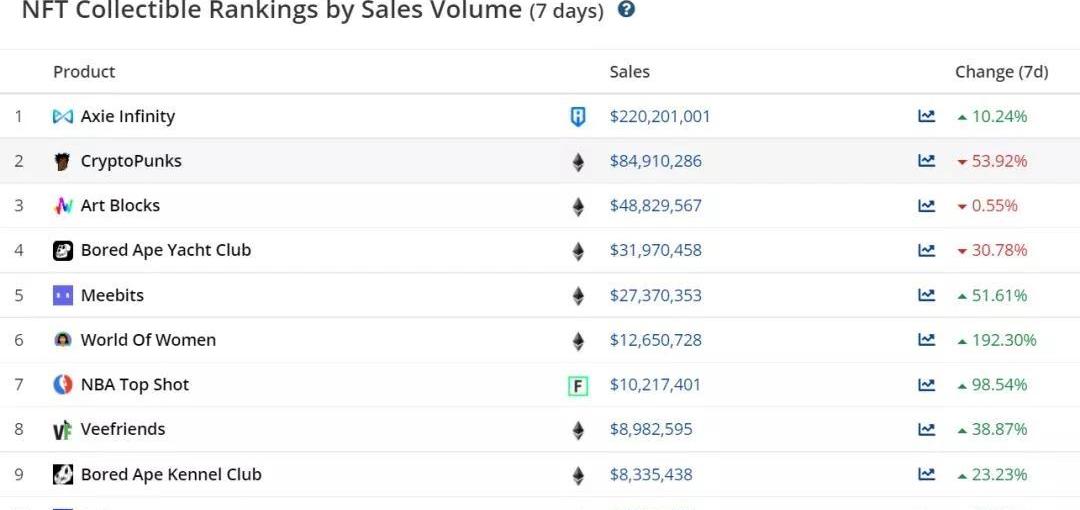Open the CryptoPunks product link
This screenshot has width=1080, height=510.
[131, 161]
